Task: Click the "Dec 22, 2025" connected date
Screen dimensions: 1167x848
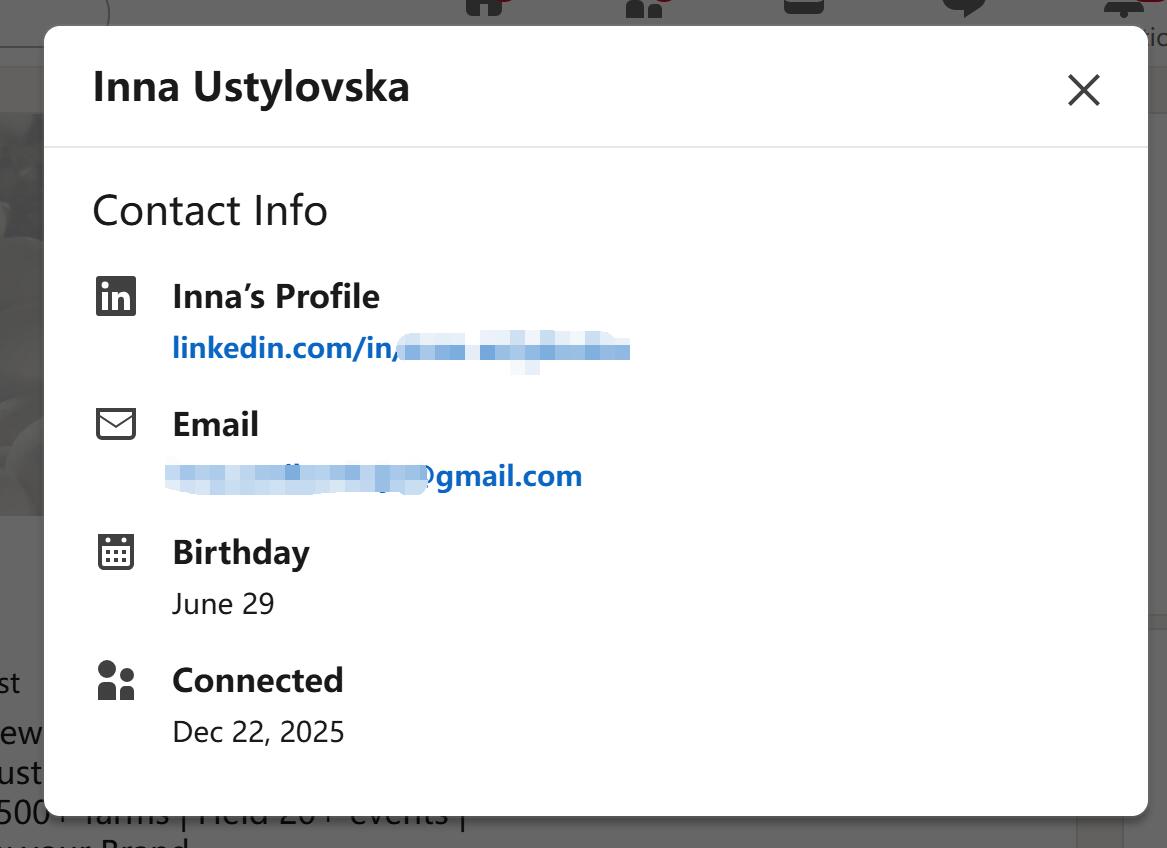Action: coord(259,732)
